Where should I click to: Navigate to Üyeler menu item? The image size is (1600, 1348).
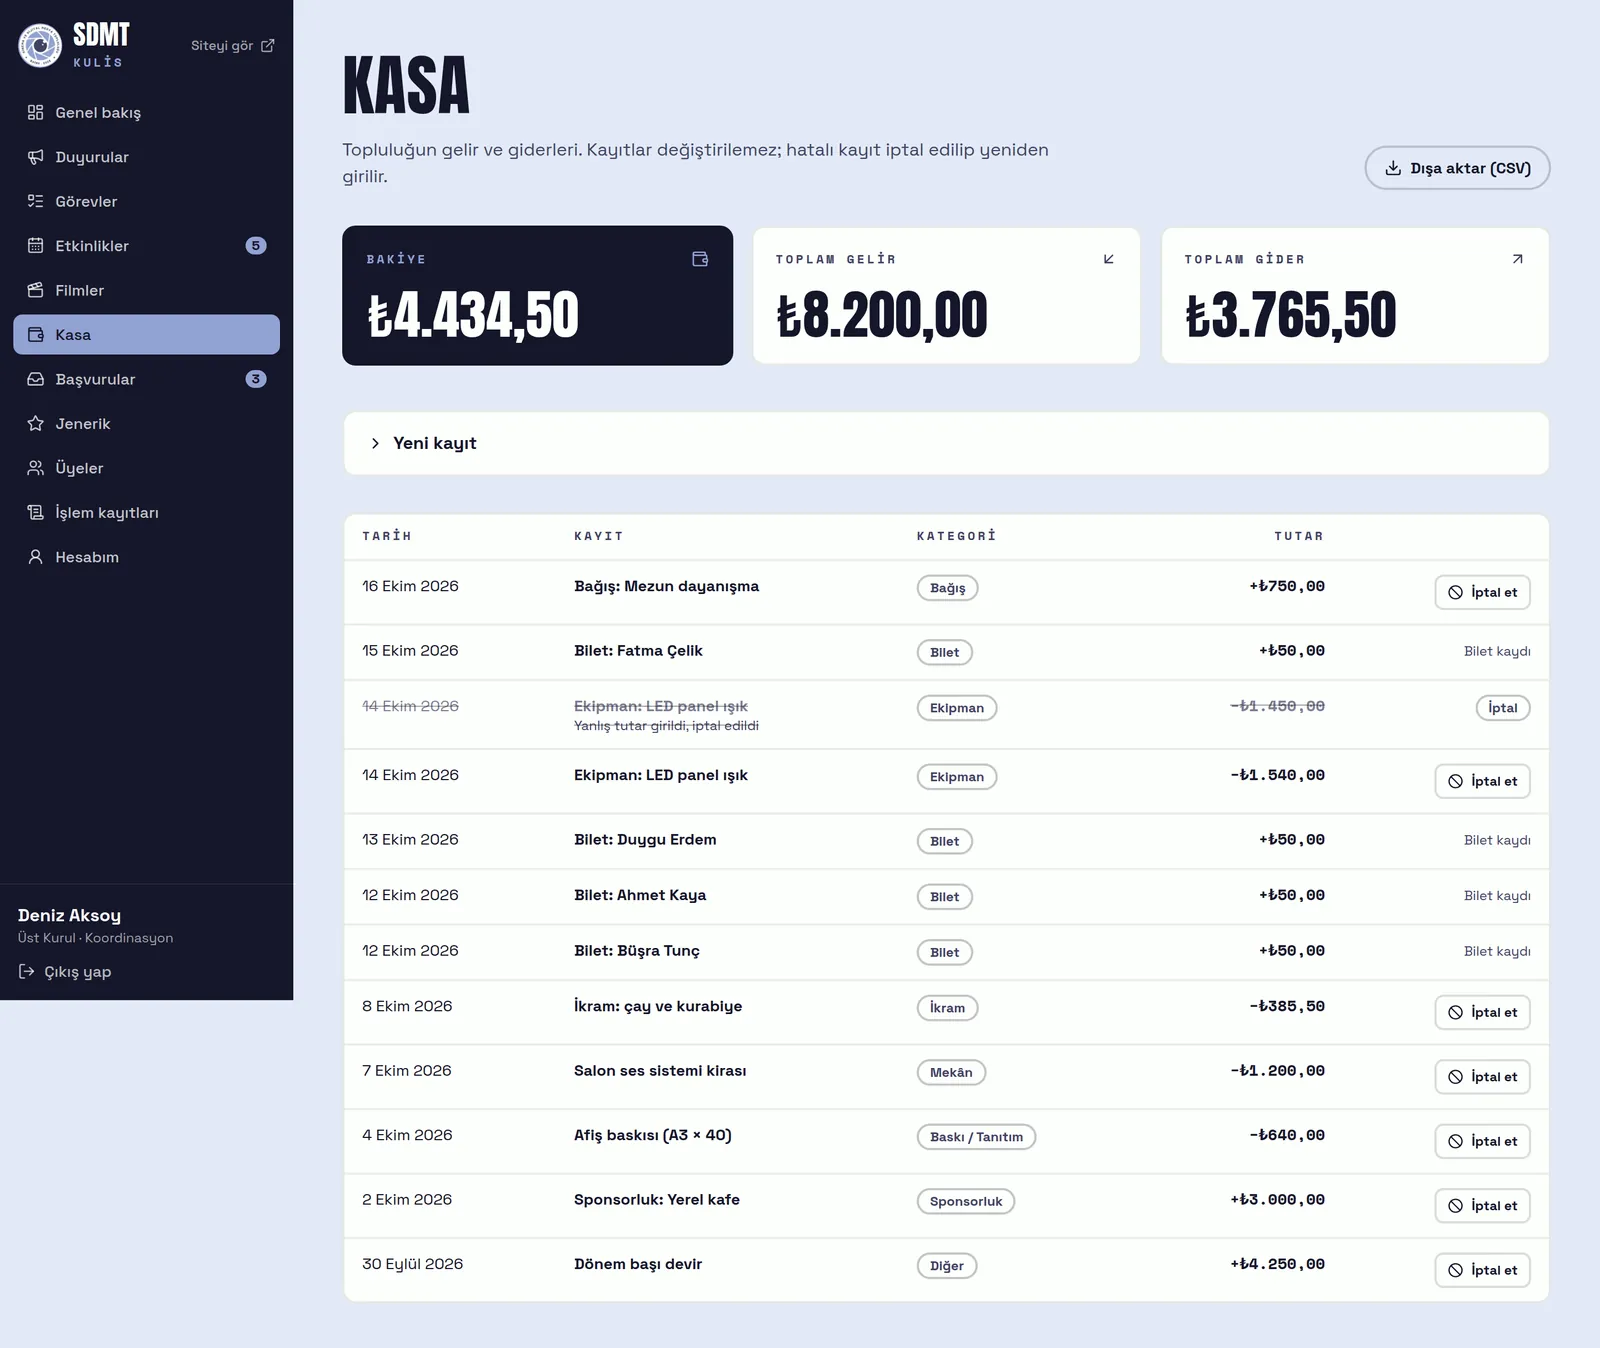pyautogui.click(x=146, y=468)
